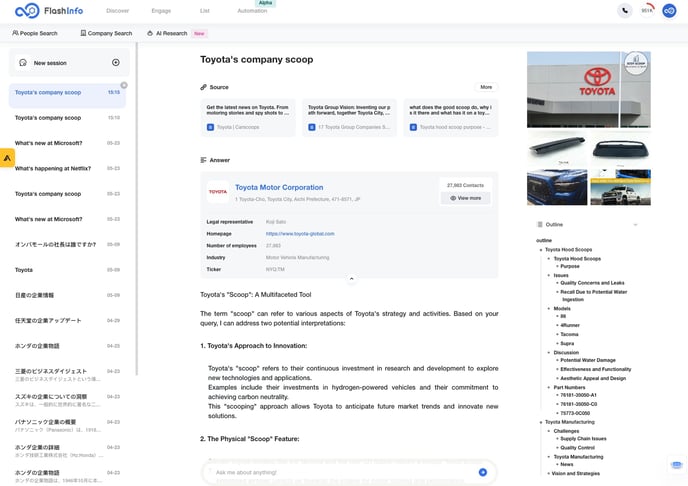
Task: Click the large Toyota dealership image
Action: (589, 89)
